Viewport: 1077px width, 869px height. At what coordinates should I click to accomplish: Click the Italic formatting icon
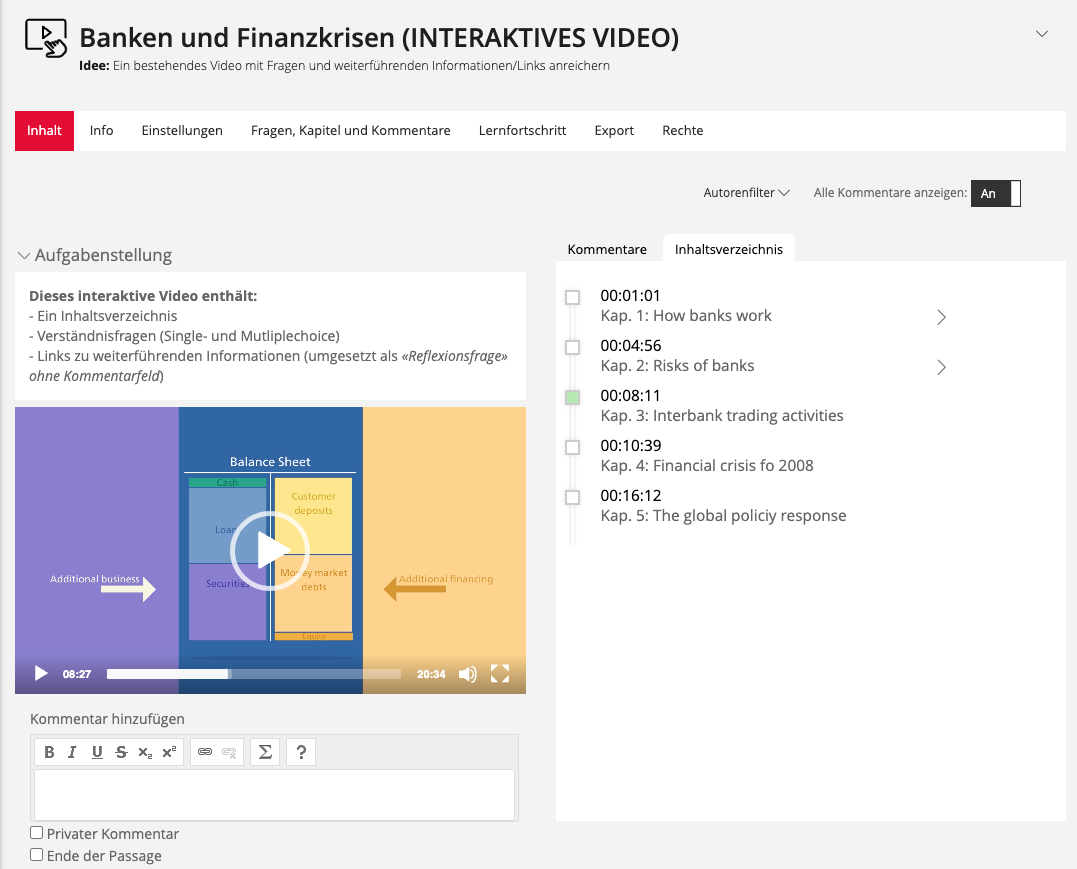(72, 752)
